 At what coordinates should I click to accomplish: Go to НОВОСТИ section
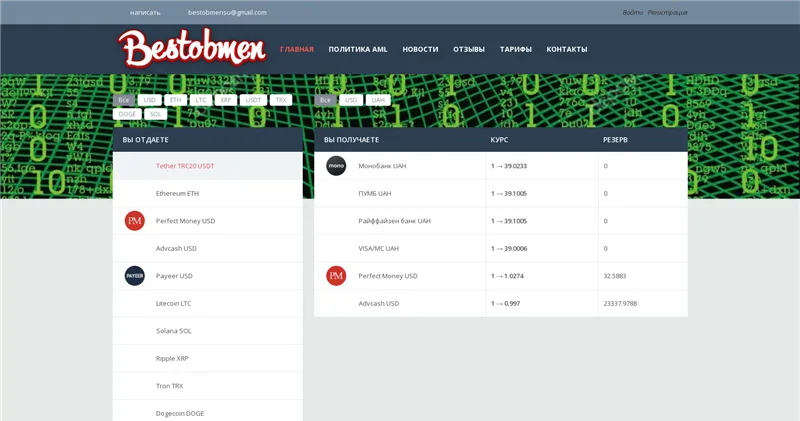point(420,49)
